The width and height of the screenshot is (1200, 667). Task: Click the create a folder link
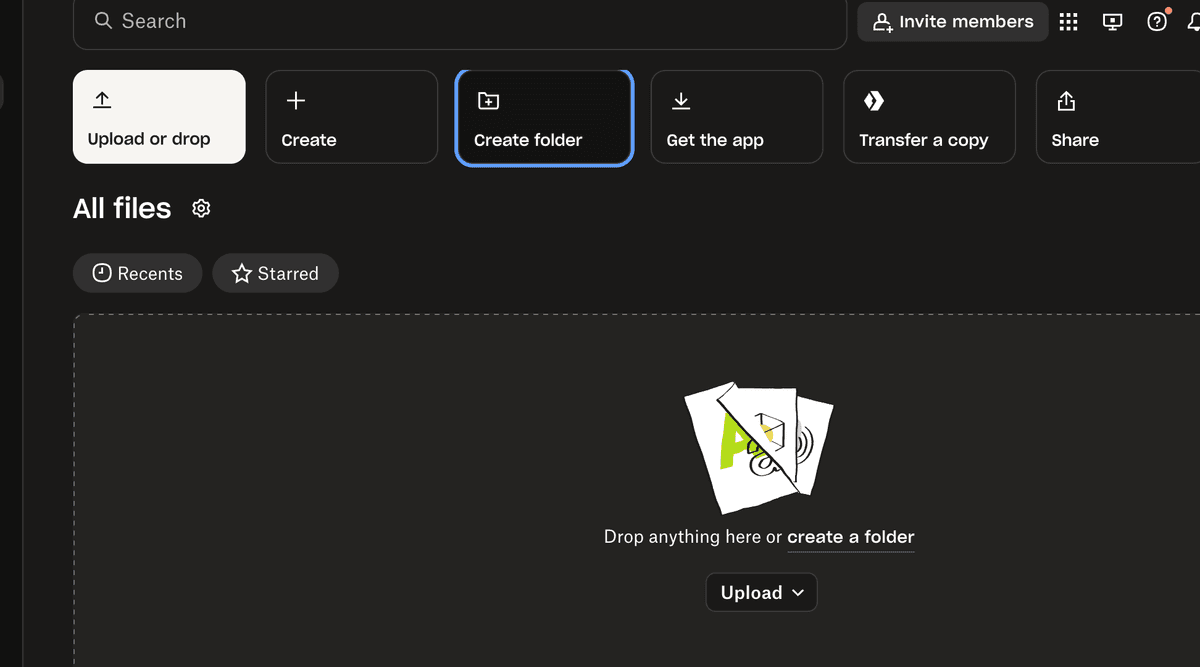coord(851,537)
